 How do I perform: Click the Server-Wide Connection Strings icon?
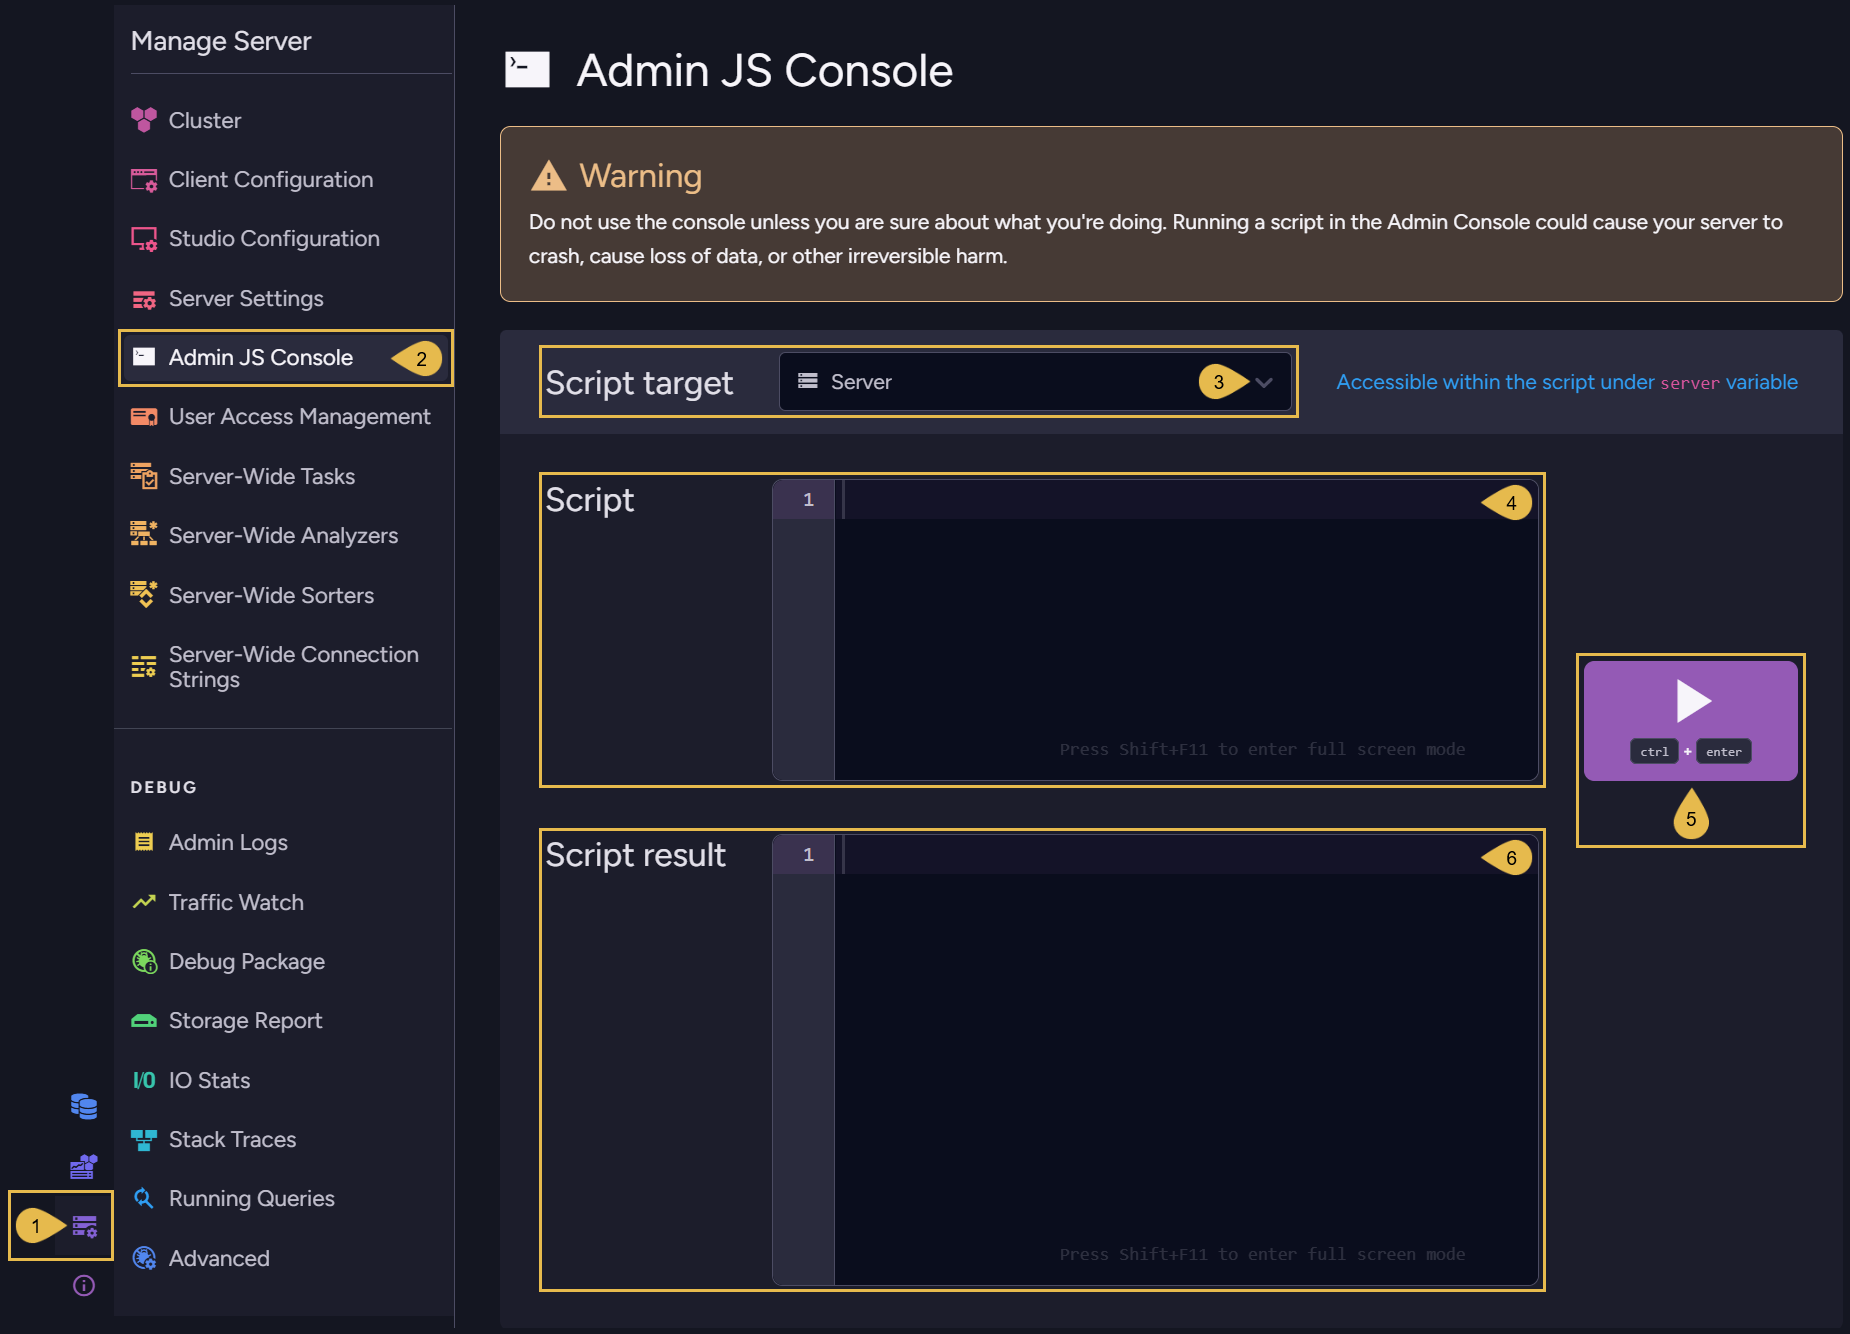[x=144, y=666]
